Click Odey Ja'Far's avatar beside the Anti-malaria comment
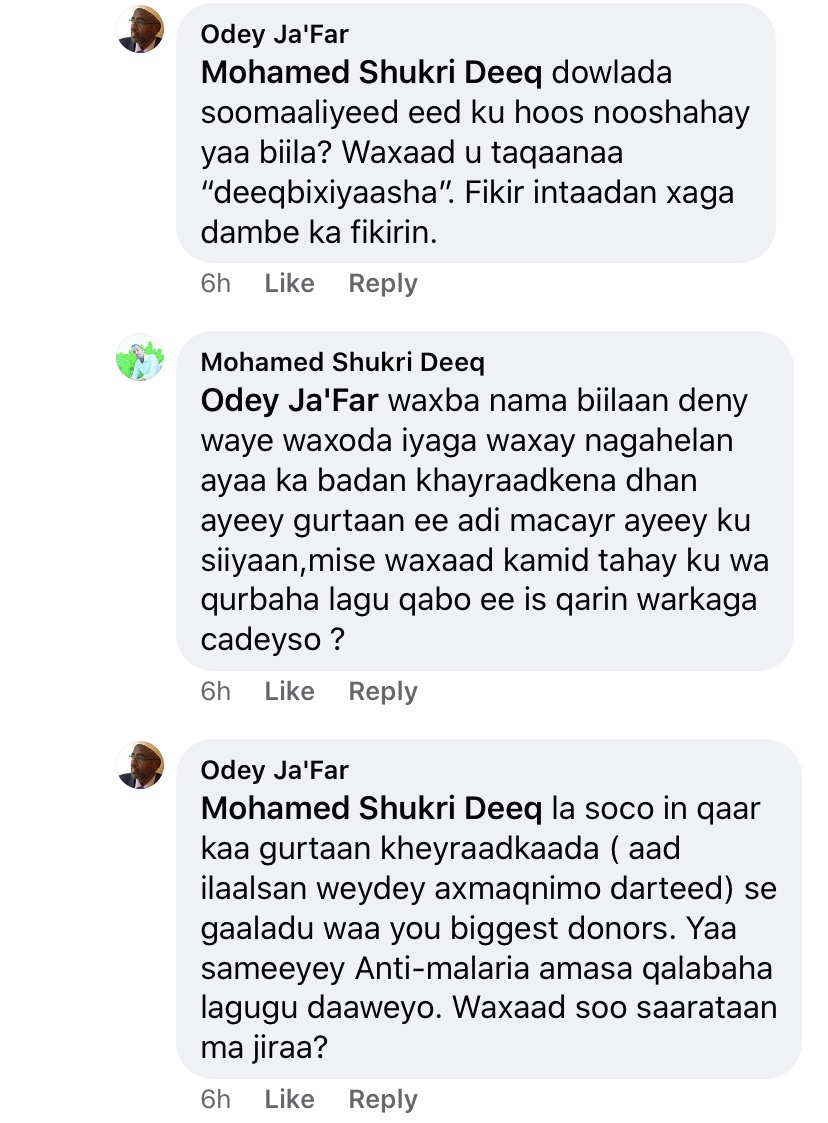This screenshot has height=1123, width=828. tap(140, 765)
